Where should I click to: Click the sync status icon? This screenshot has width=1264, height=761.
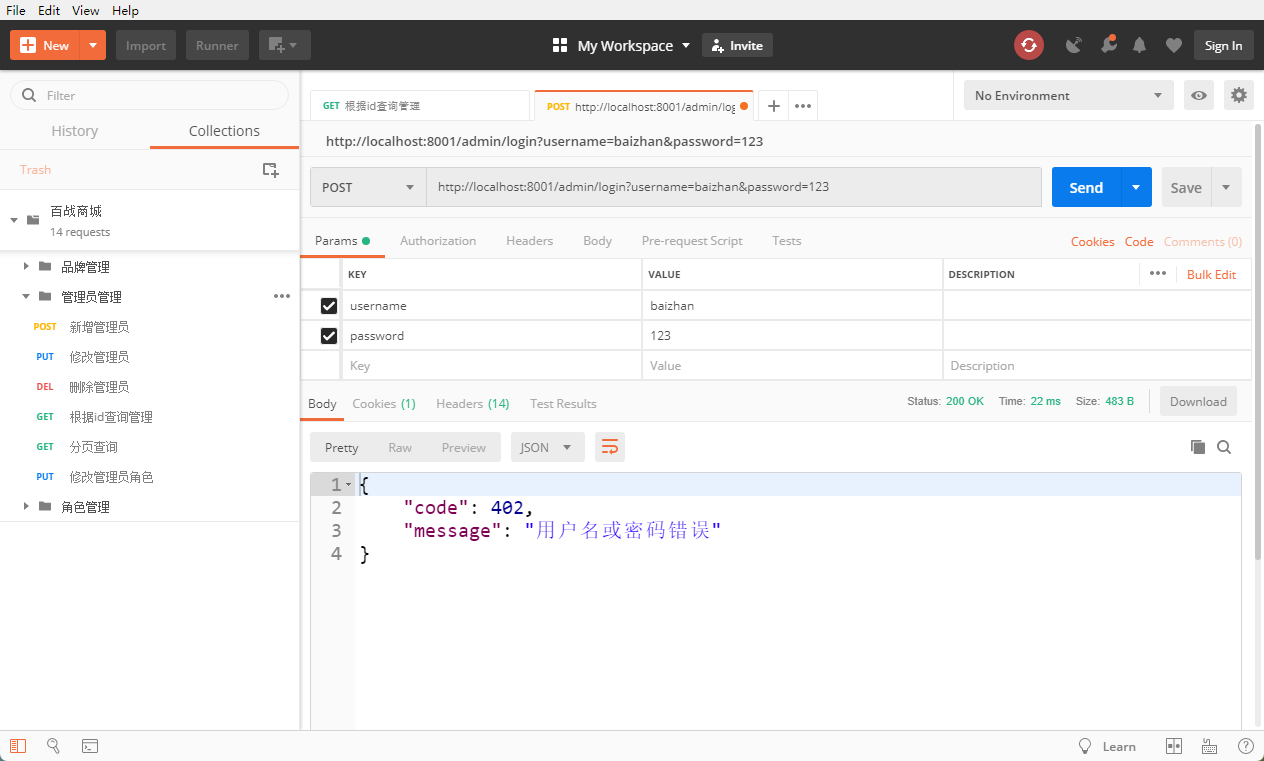click(x=1029, y=45)
